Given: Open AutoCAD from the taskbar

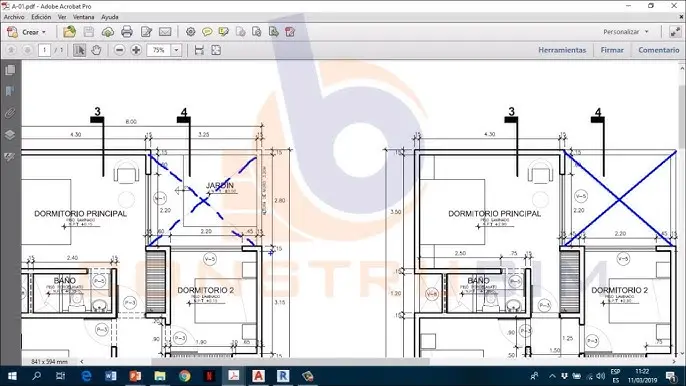Looking at the screenshot, I should click(258, 376).
